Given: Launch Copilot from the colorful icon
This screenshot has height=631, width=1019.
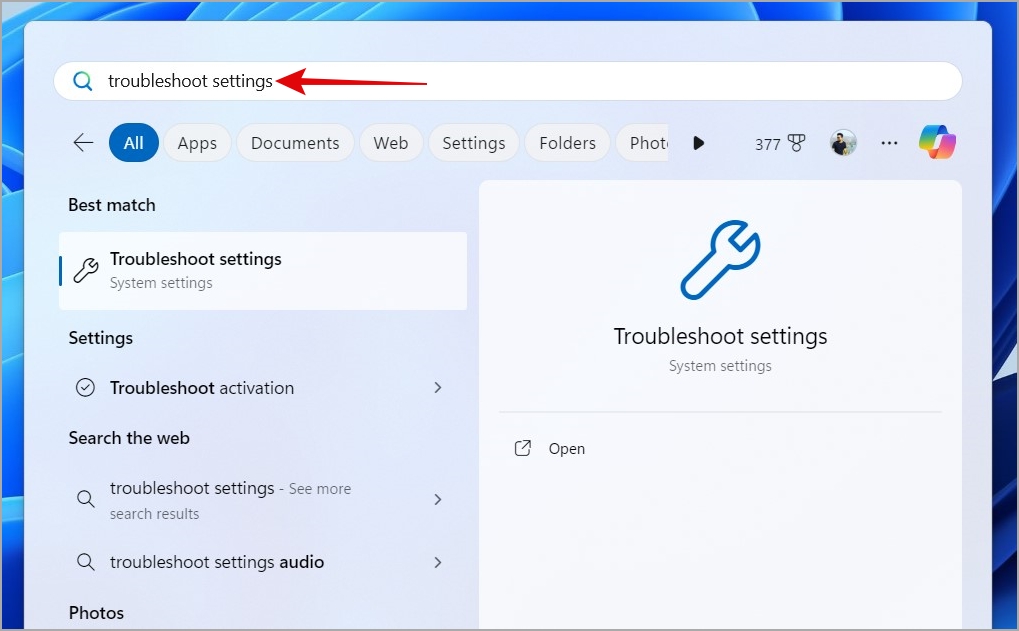Looking at the screenshot, I should [937, 142].
